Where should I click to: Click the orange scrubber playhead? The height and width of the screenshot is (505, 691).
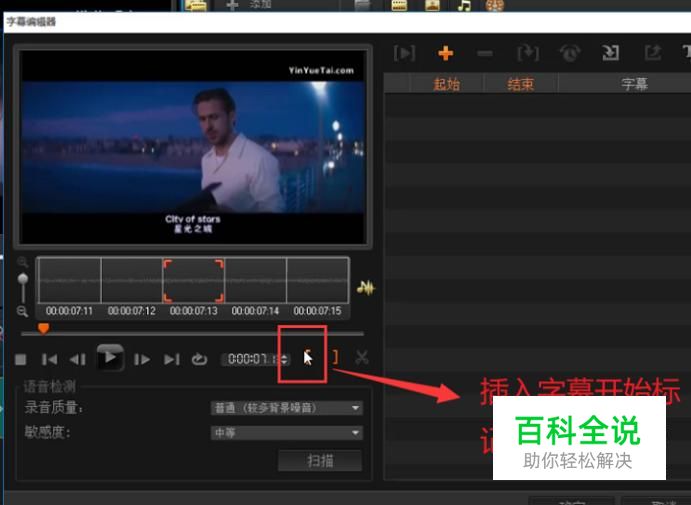coord(43,328)
